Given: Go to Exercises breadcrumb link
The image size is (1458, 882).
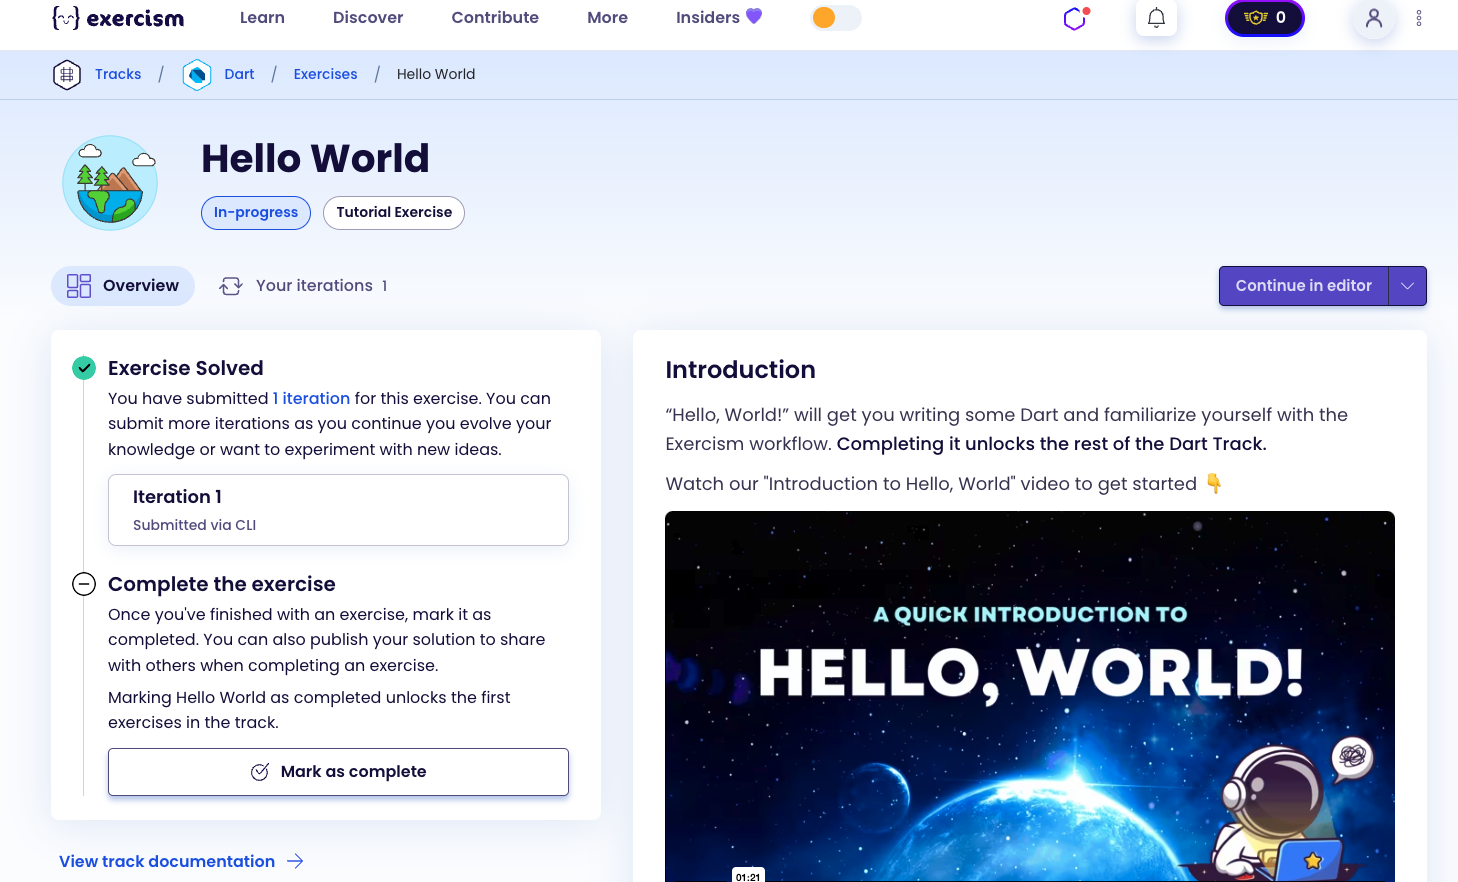Looking at the screenshot, I should (325, 74).
